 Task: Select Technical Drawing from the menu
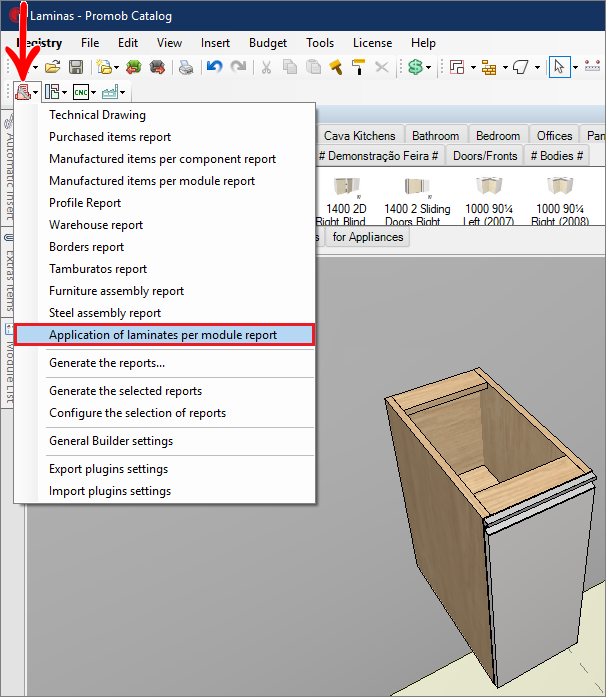[97, 115]
